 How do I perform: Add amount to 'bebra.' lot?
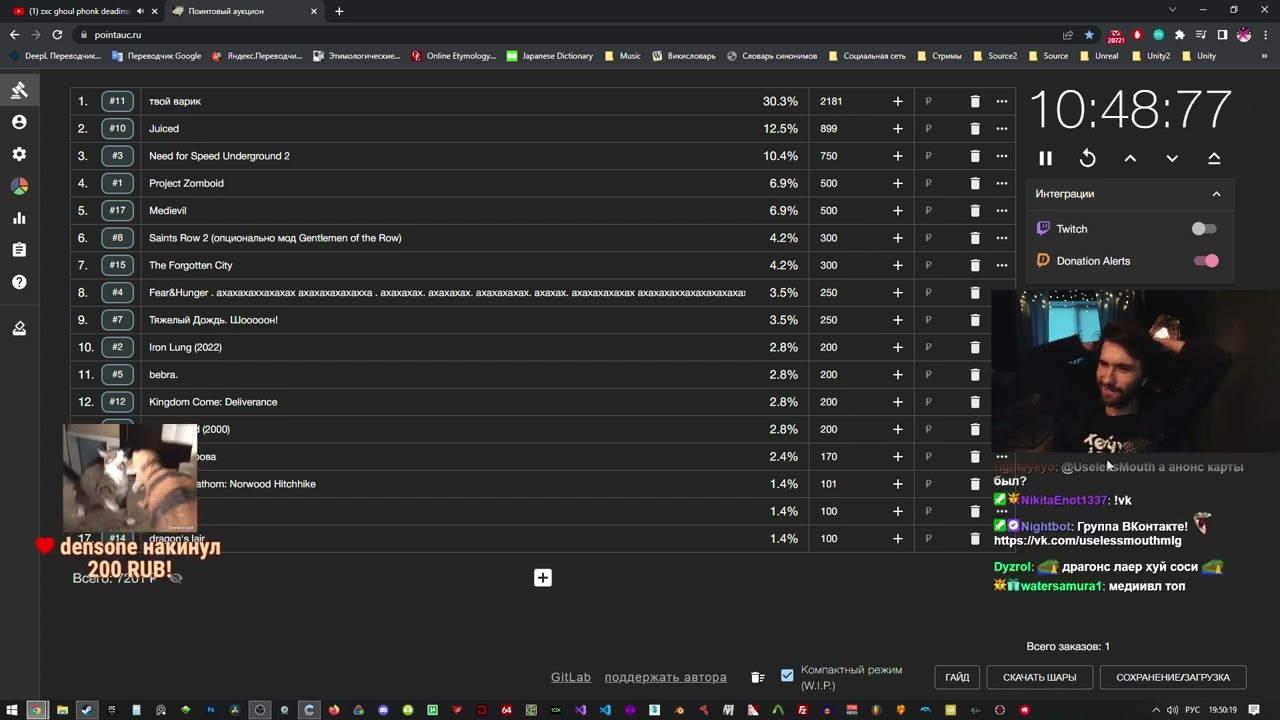click(x=898, y=374)
